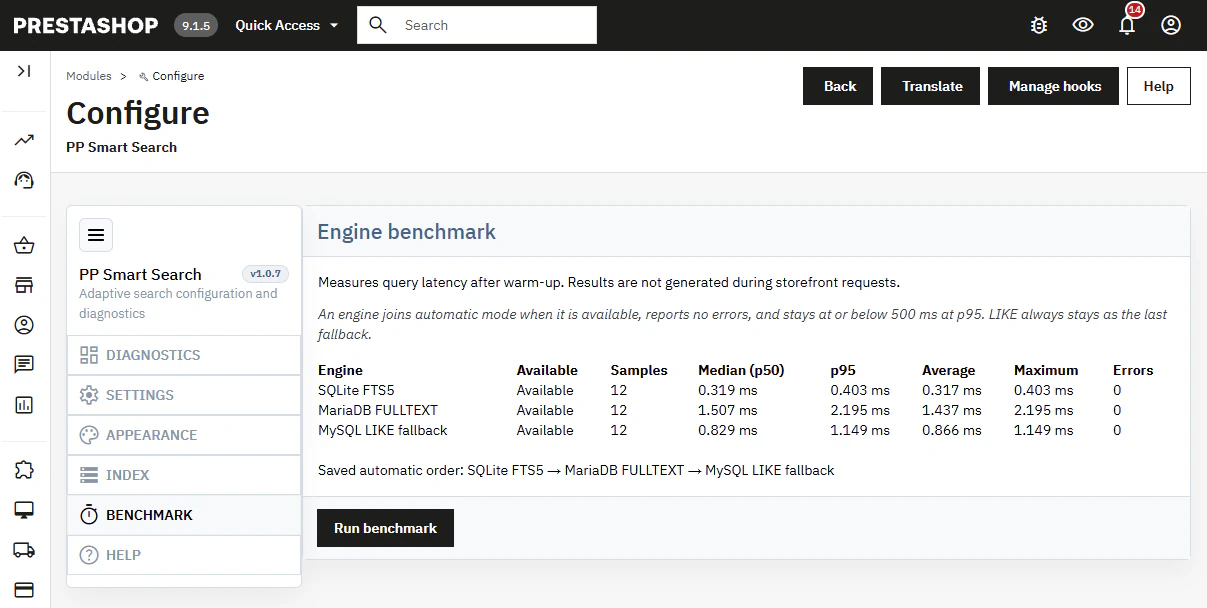This screenshot has height=608, width=1207.
Task: Click the Help question mark icon
Action: point(89,555)
